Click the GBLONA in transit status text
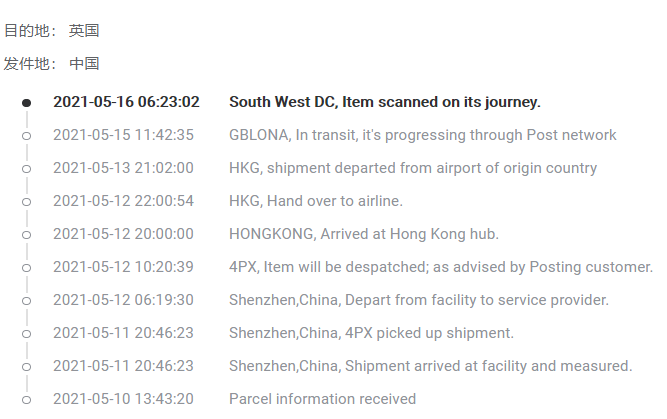The height and width of the screenshot is (419, 667). (x=422, y=135)
